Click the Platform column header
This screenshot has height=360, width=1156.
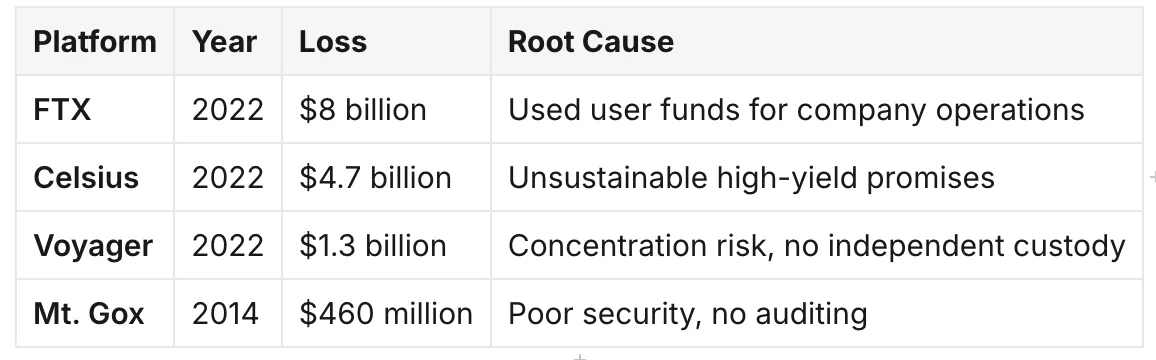click(x=95, y=42)
